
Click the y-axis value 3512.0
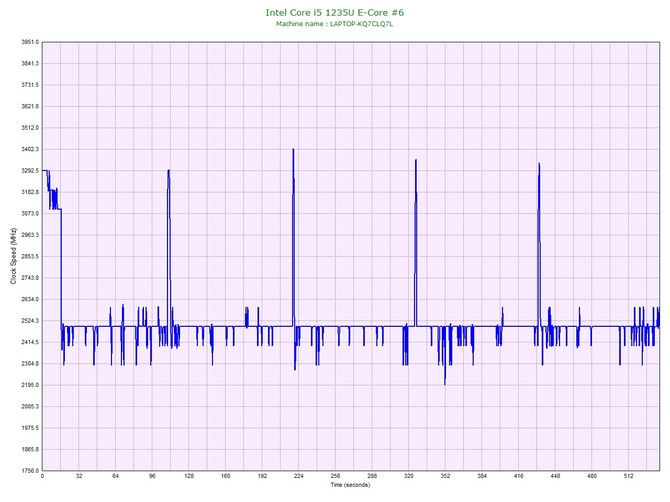[x=30, y=128]
